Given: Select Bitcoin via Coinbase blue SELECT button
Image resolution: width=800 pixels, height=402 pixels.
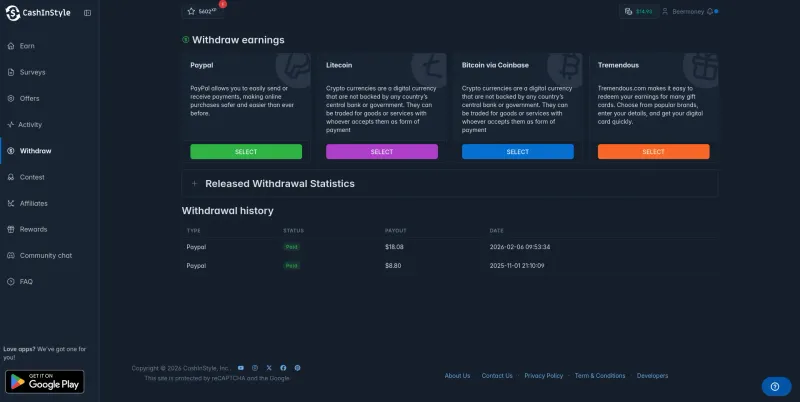Looking at the screenshot, I should (518, 152).
